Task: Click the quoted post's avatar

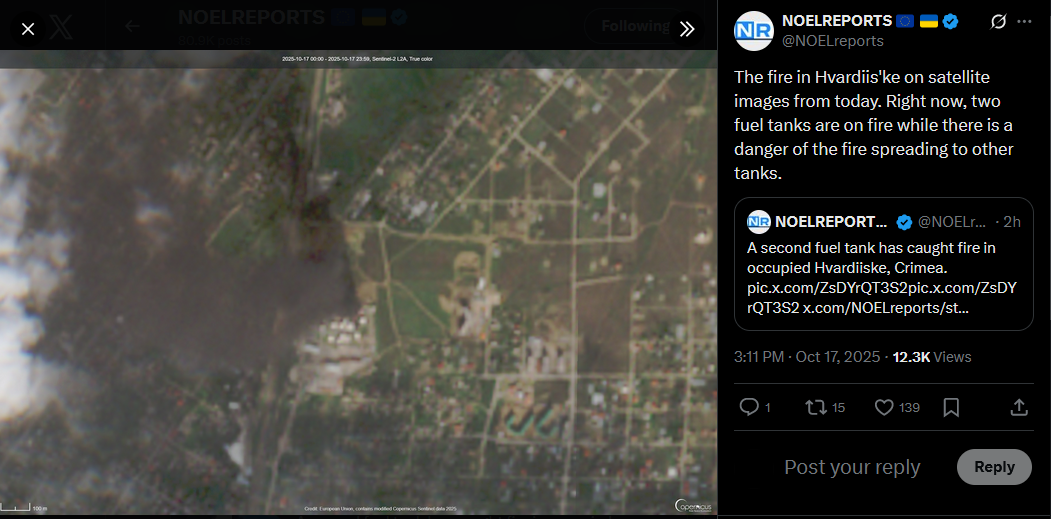Action: tap(758, 221)
